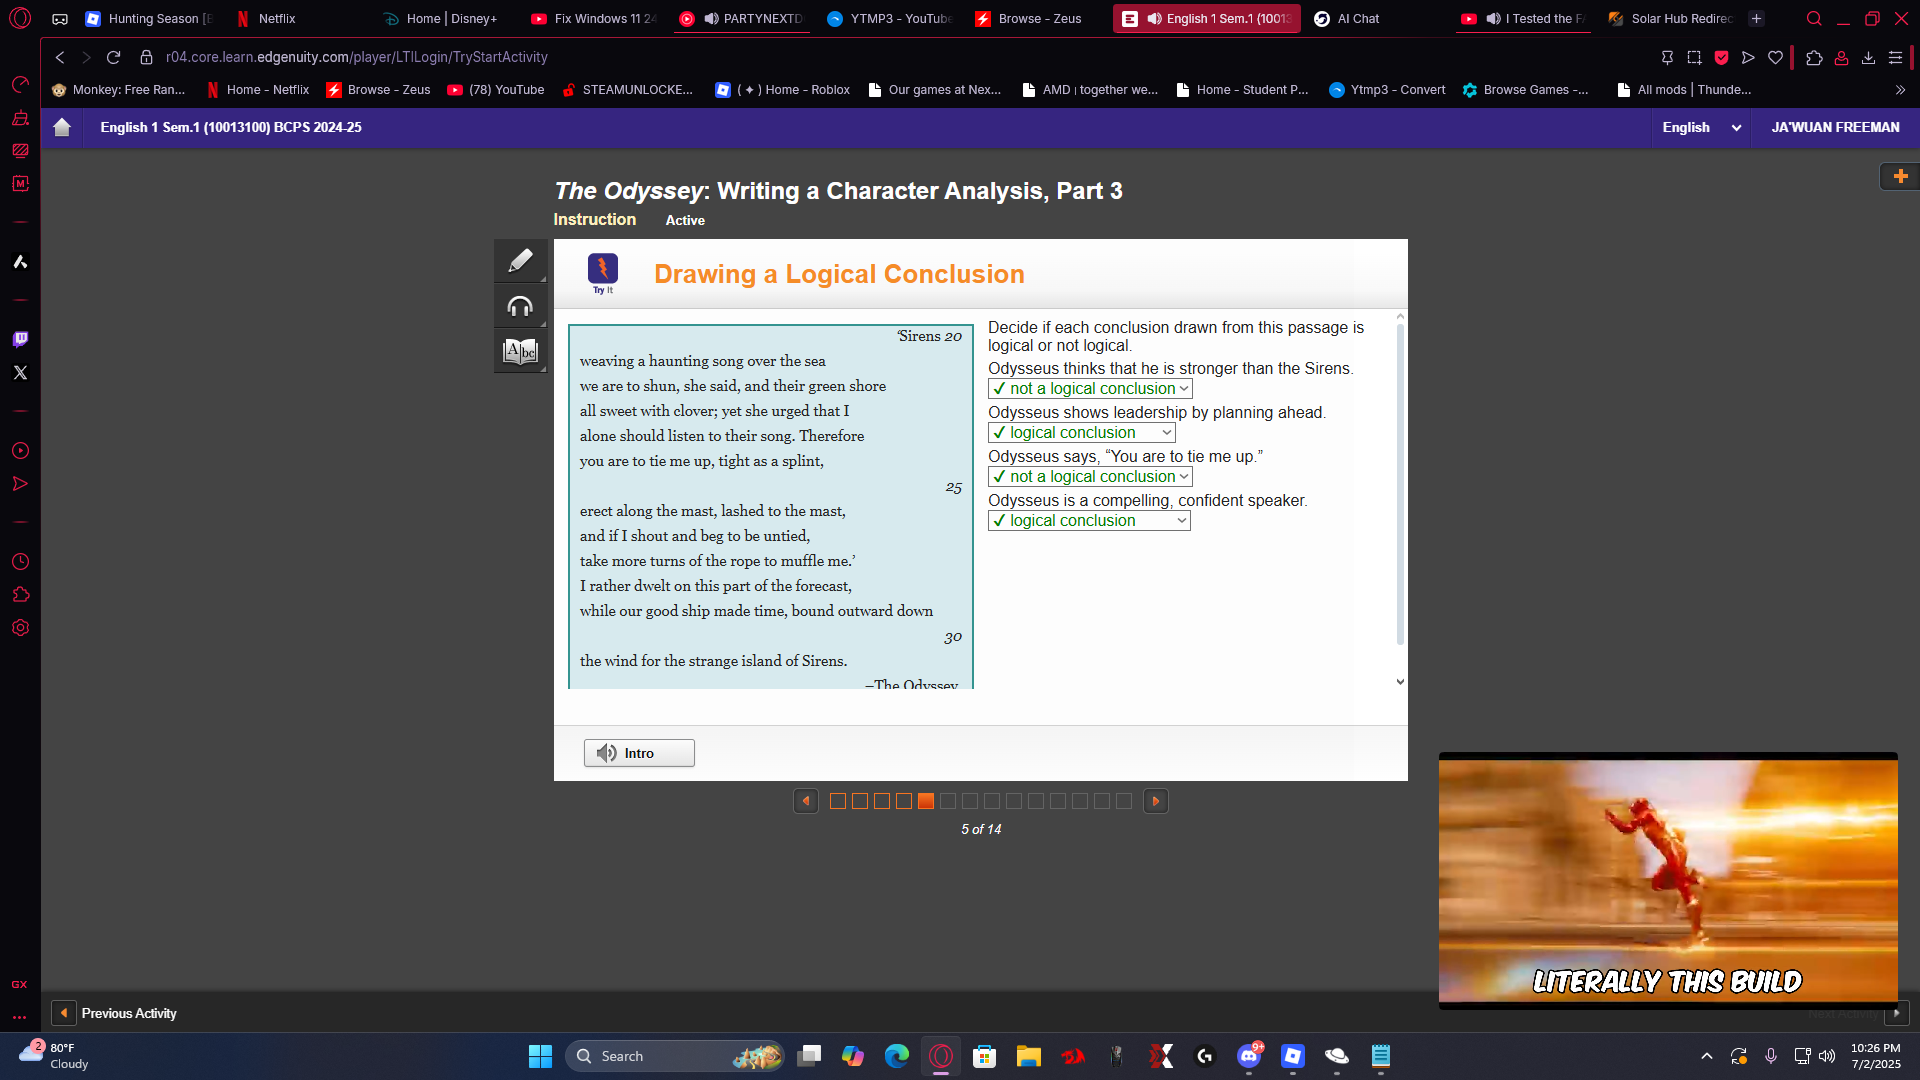Jump to slide 1 in progress squares

(838, 801)
